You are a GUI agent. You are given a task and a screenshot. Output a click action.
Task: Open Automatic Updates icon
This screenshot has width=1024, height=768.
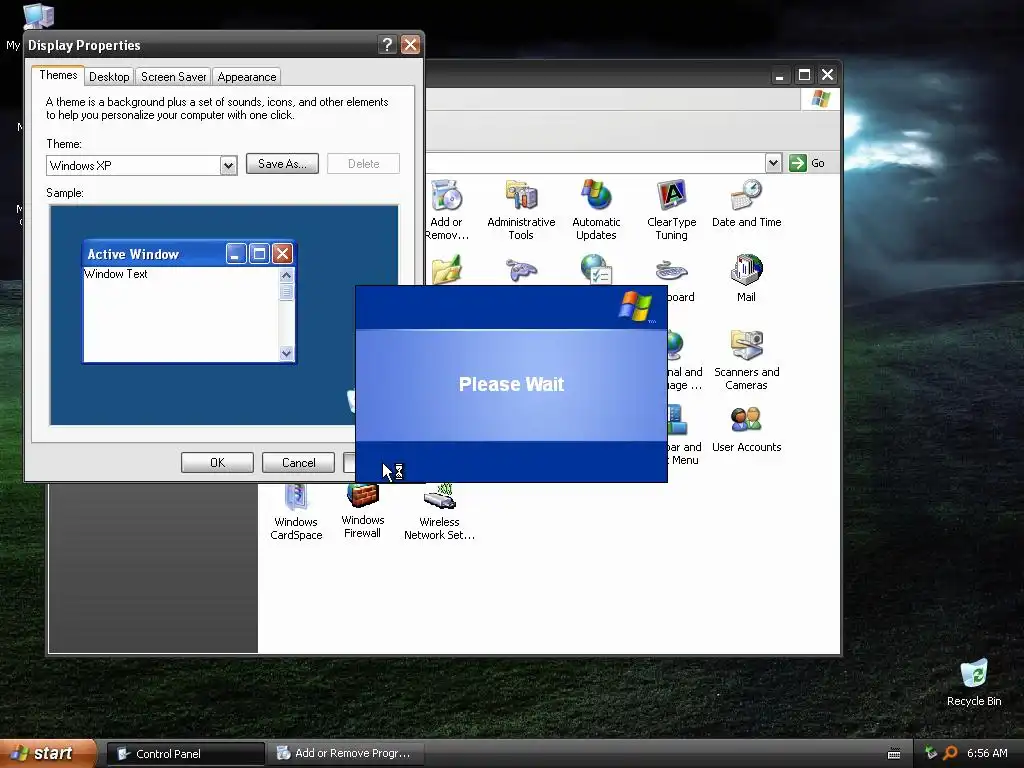click(x=596, y=209)
